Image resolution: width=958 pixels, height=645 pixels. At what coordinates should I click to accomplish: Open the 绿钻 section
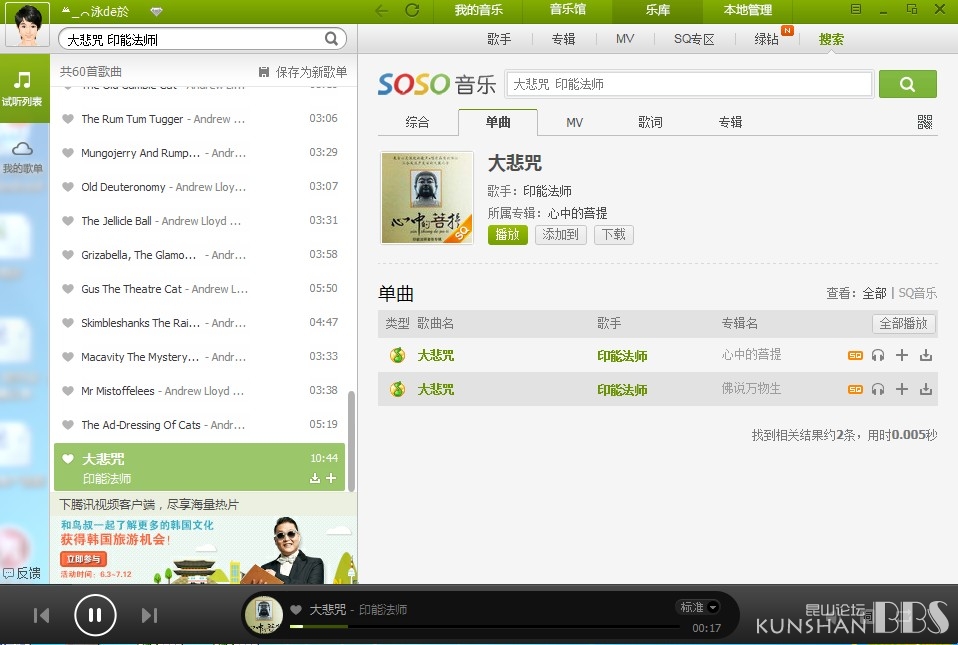point(766,39)
